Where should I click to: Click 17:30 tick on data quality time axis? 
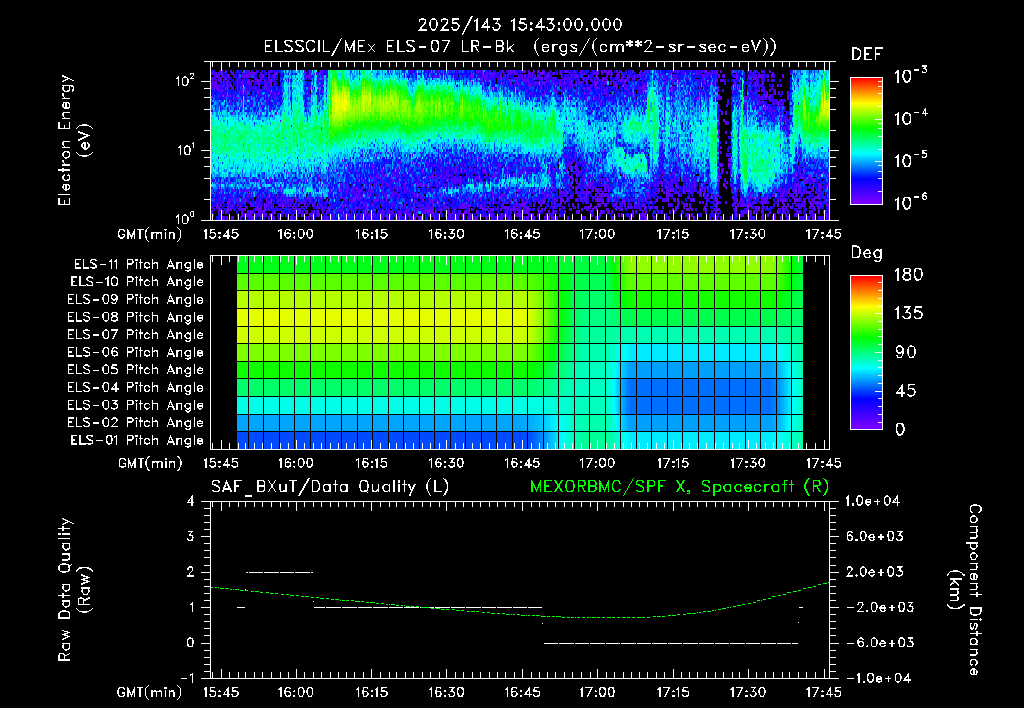click(748, 692)
